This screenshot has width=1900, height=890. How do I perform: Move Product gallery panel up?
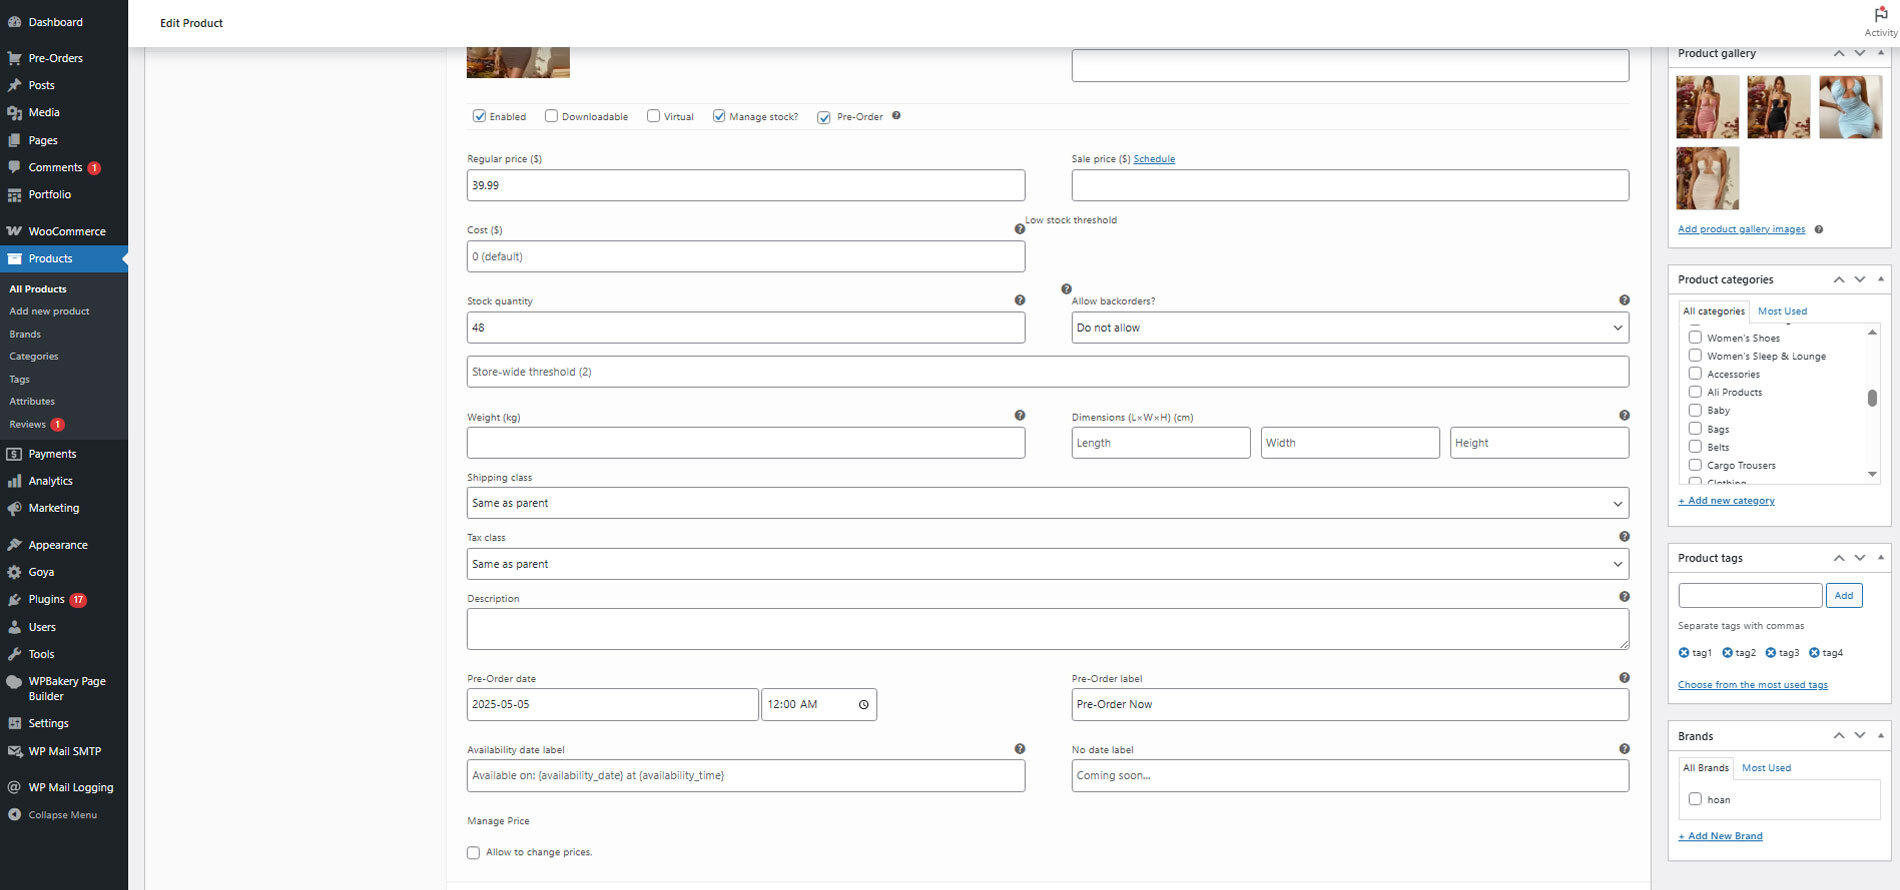pyautogui.click(x=1839, y=53)
